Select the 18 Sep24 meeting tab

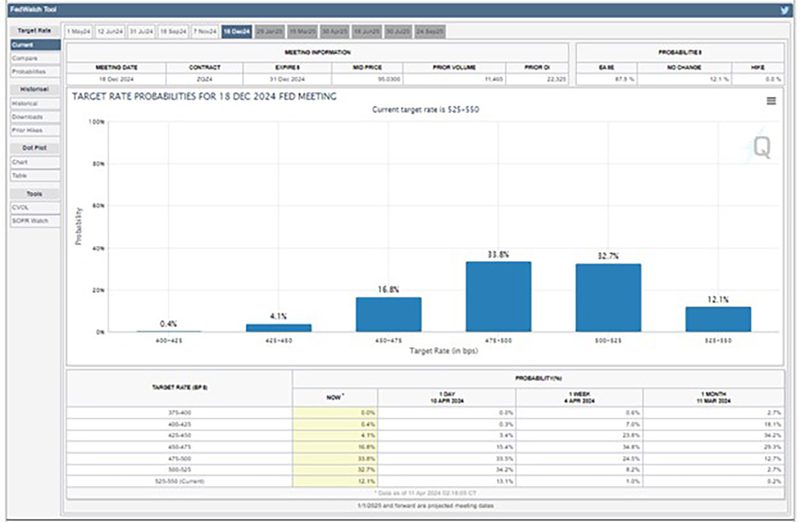pos(172,31)
